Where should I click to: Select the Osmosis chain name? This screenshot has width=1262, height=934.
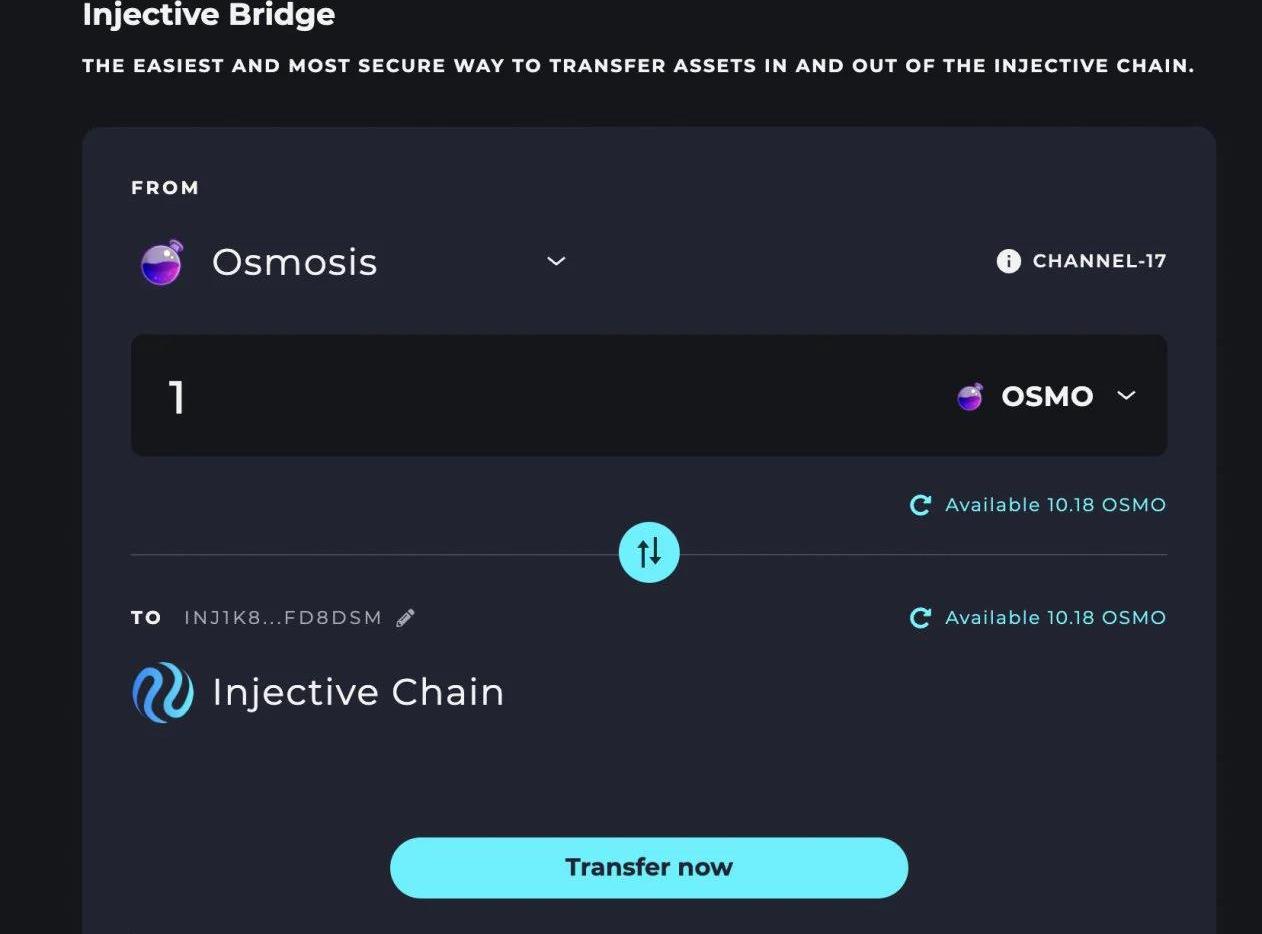coord(295,262)
